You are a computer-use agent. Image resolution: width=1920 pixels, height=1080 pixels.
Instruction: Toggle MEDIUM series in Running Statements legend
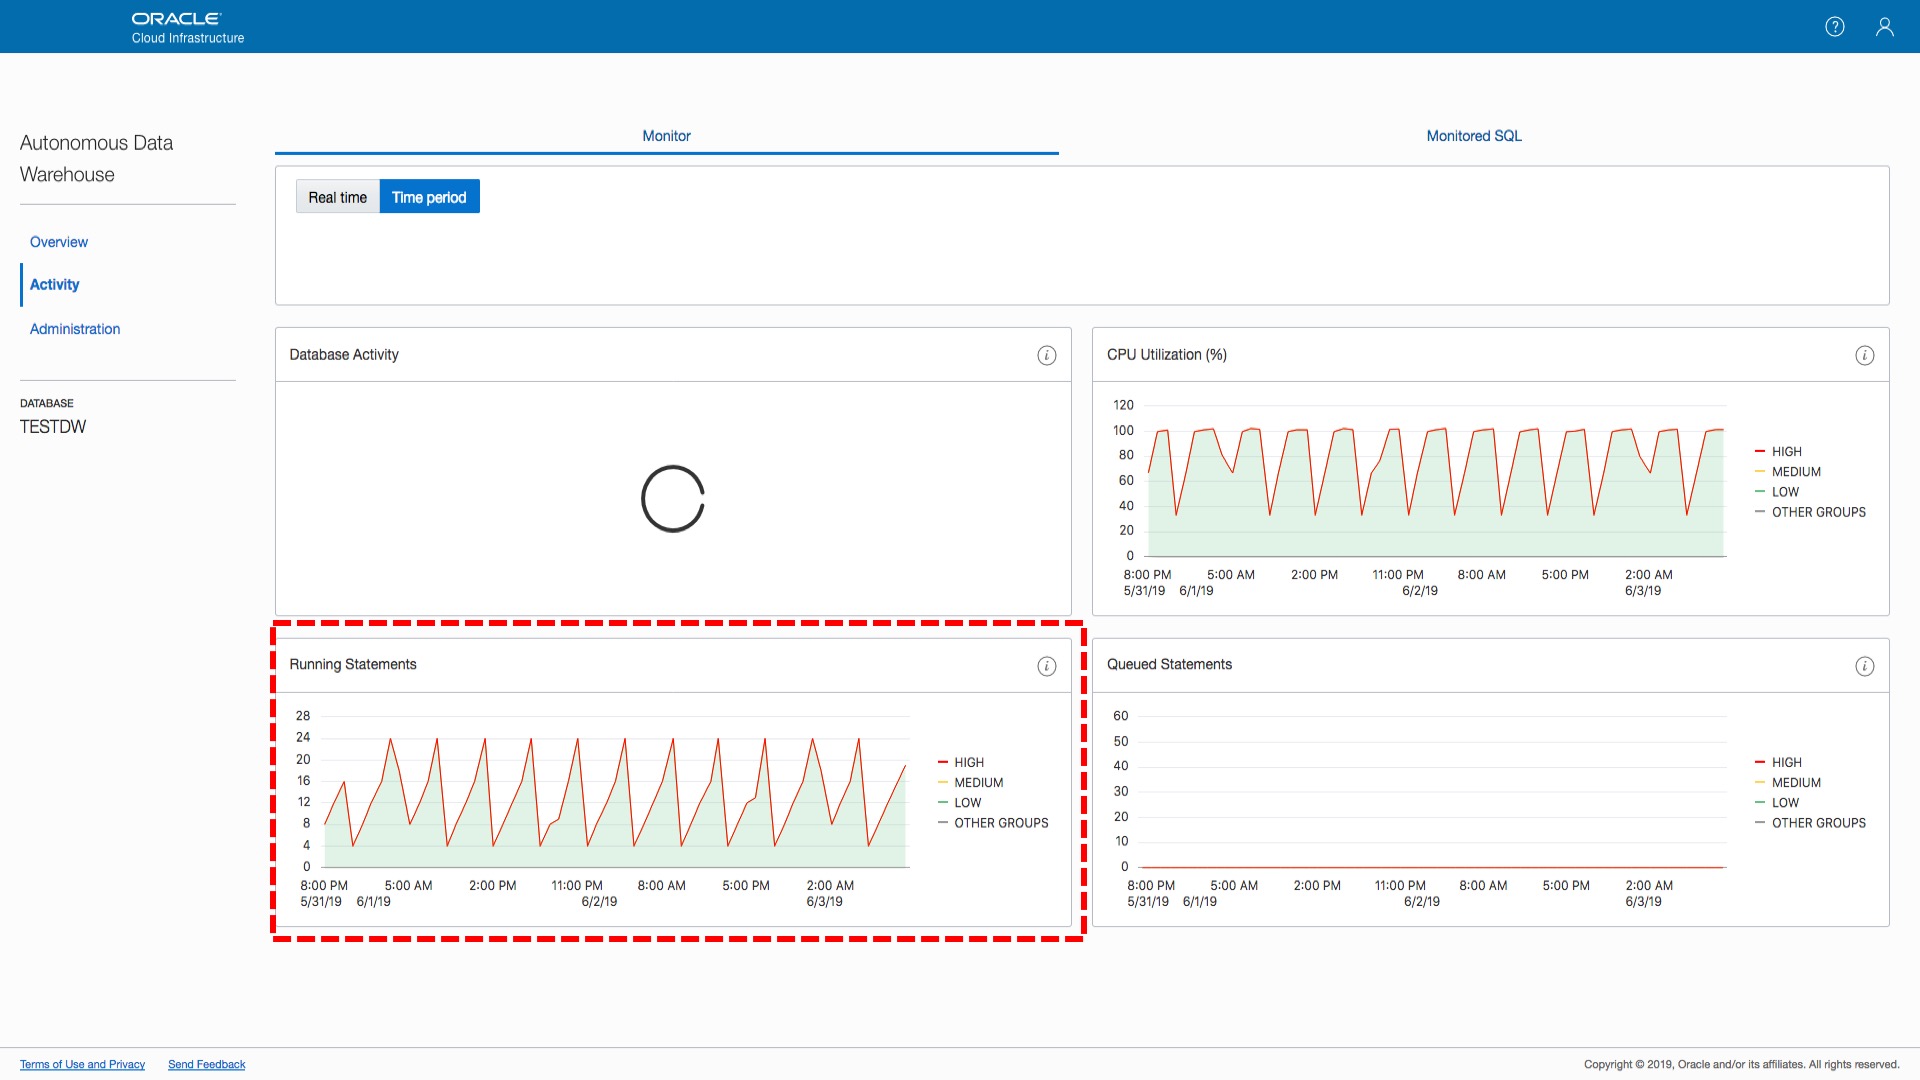(977, 783)
